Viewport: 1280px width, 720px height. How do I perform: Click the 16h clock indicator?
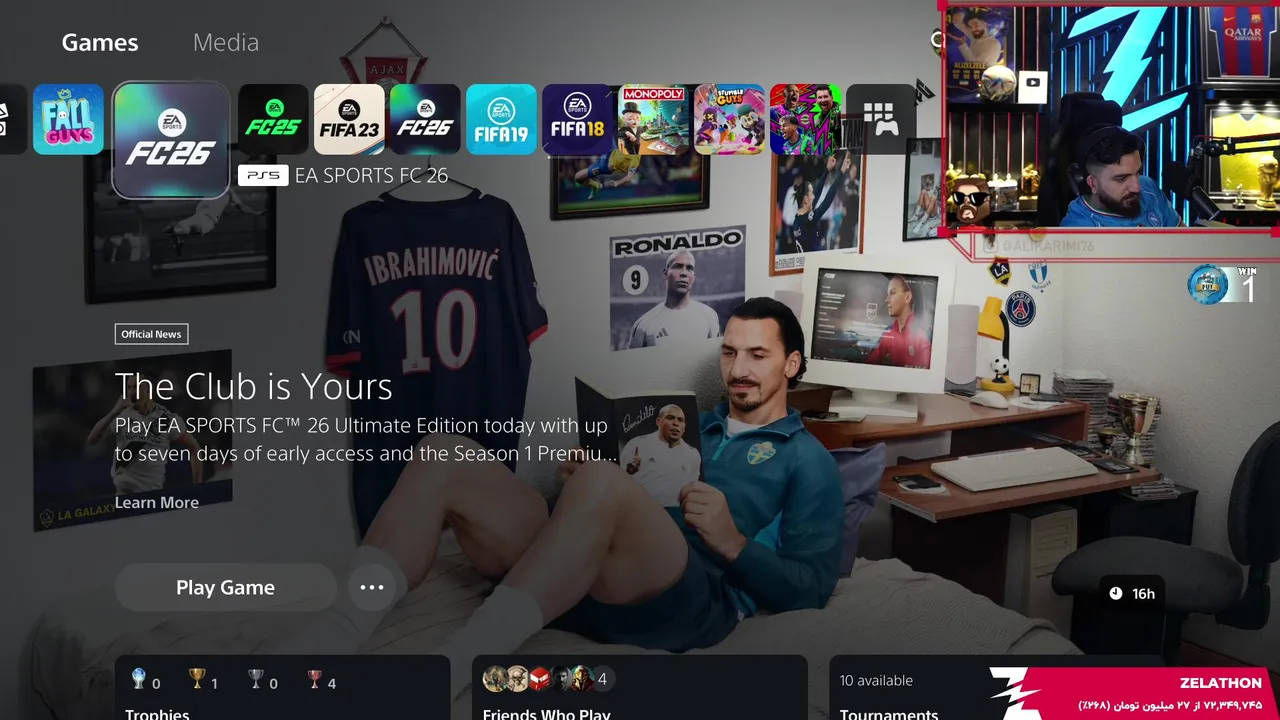(1132, 594)
